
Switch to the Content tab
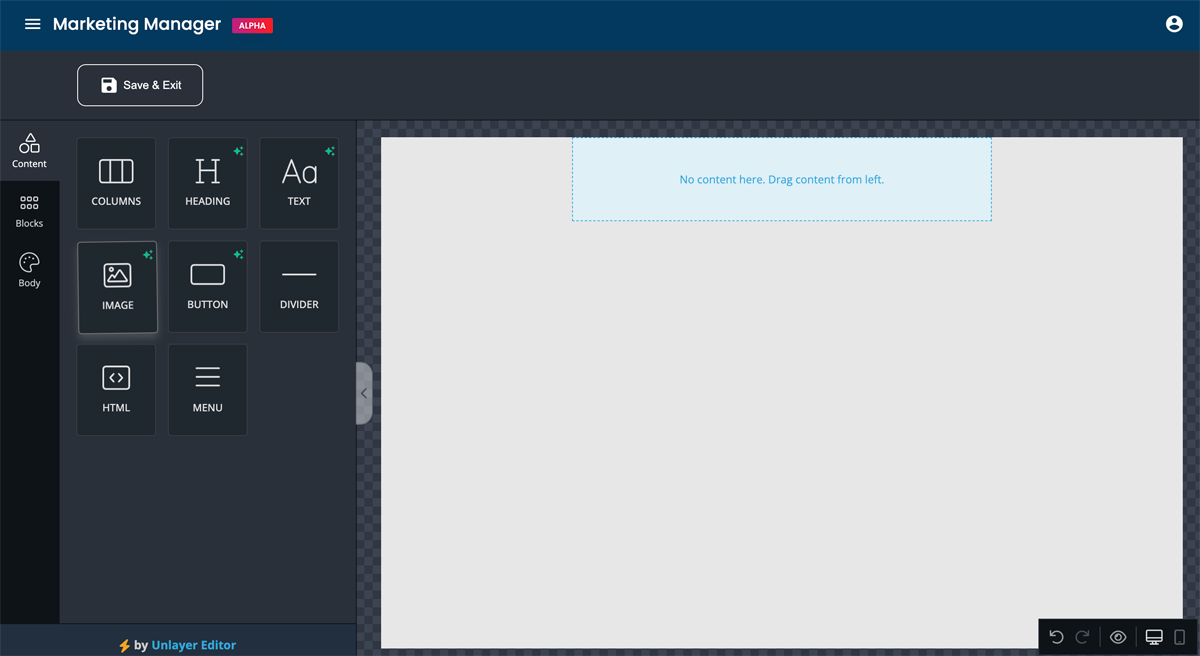(30, 151)
